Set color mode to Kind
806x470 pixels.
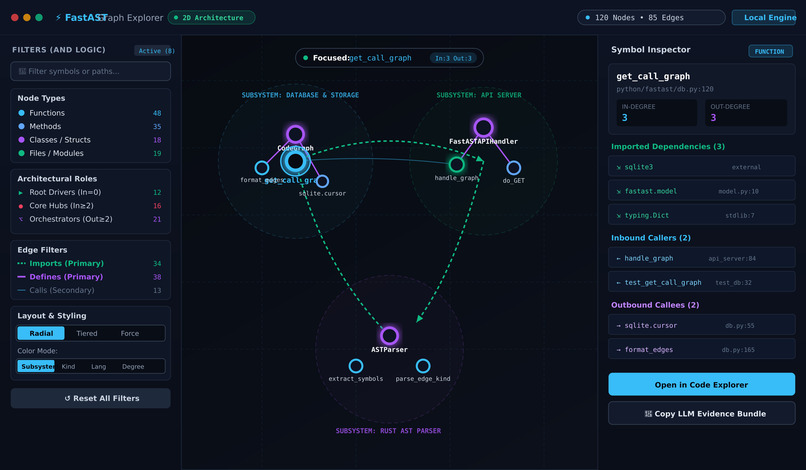tap(68, 366)
